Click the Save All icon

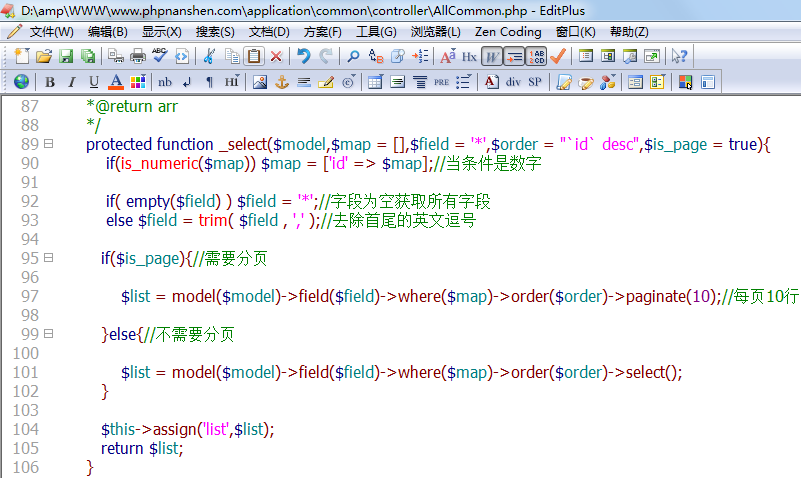pos(88,56)
